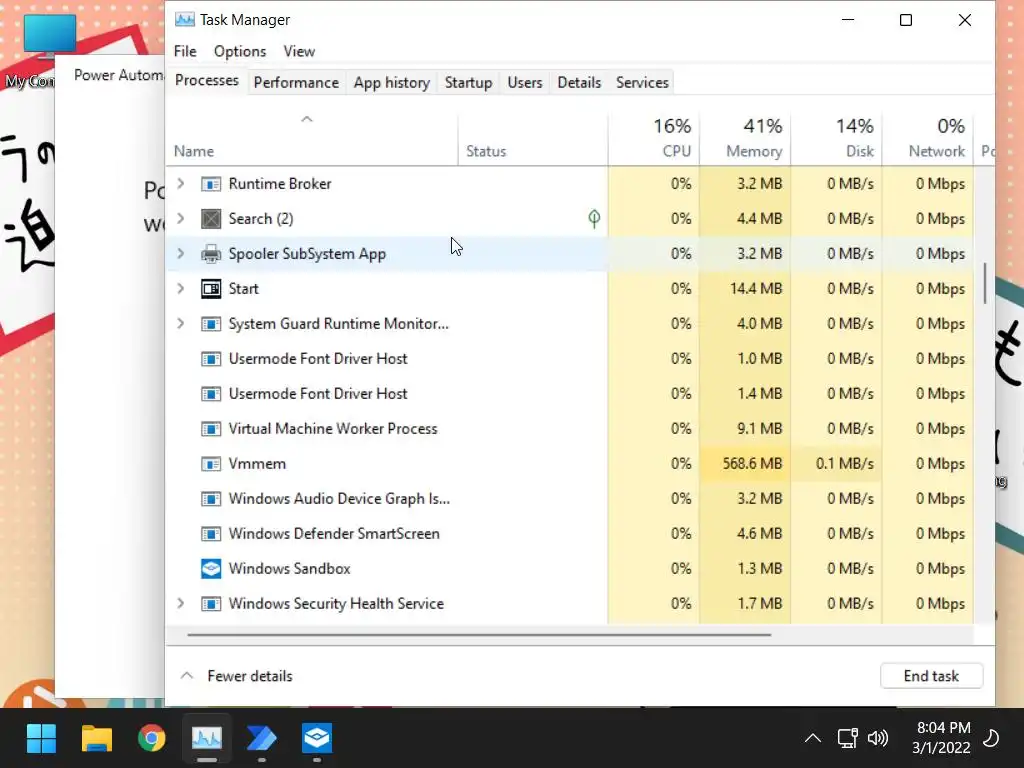Click the Runtime Broker process icon
The image size is (1024, 768).
point(210,184)
